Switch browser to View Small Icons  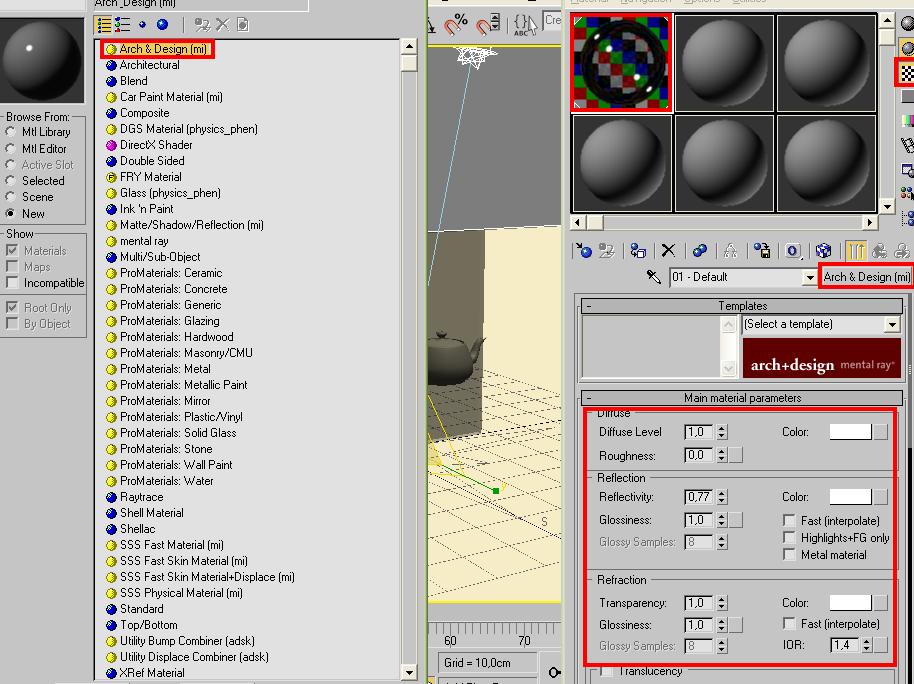tap(142, 24)
